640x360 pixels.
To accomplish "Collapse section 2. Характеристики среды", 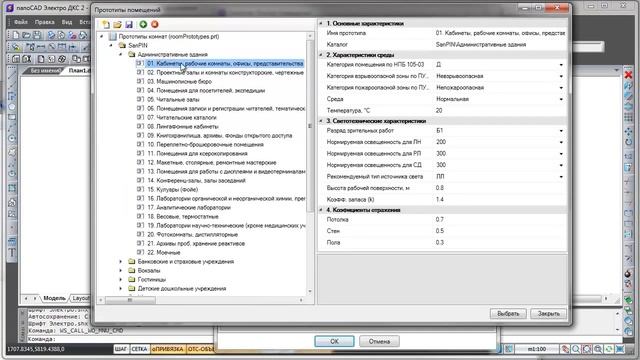I will pos(321,55).
